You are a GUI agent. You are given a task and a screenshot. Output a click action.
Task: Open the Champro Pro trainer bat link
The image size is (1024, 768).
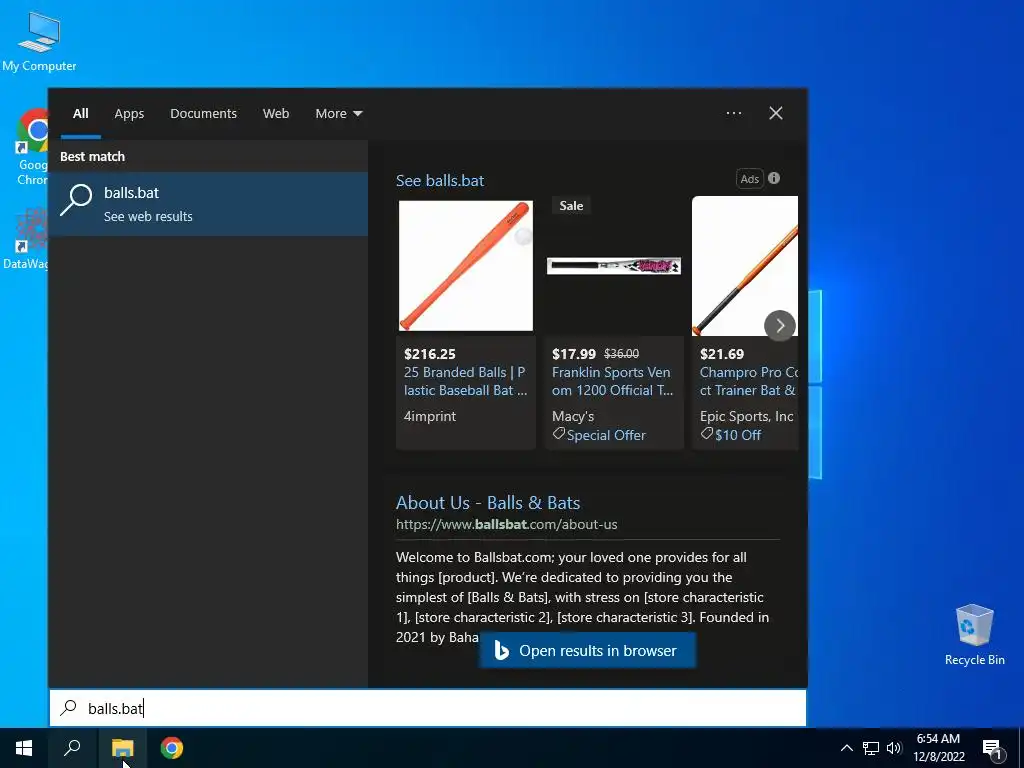[748, 381]
